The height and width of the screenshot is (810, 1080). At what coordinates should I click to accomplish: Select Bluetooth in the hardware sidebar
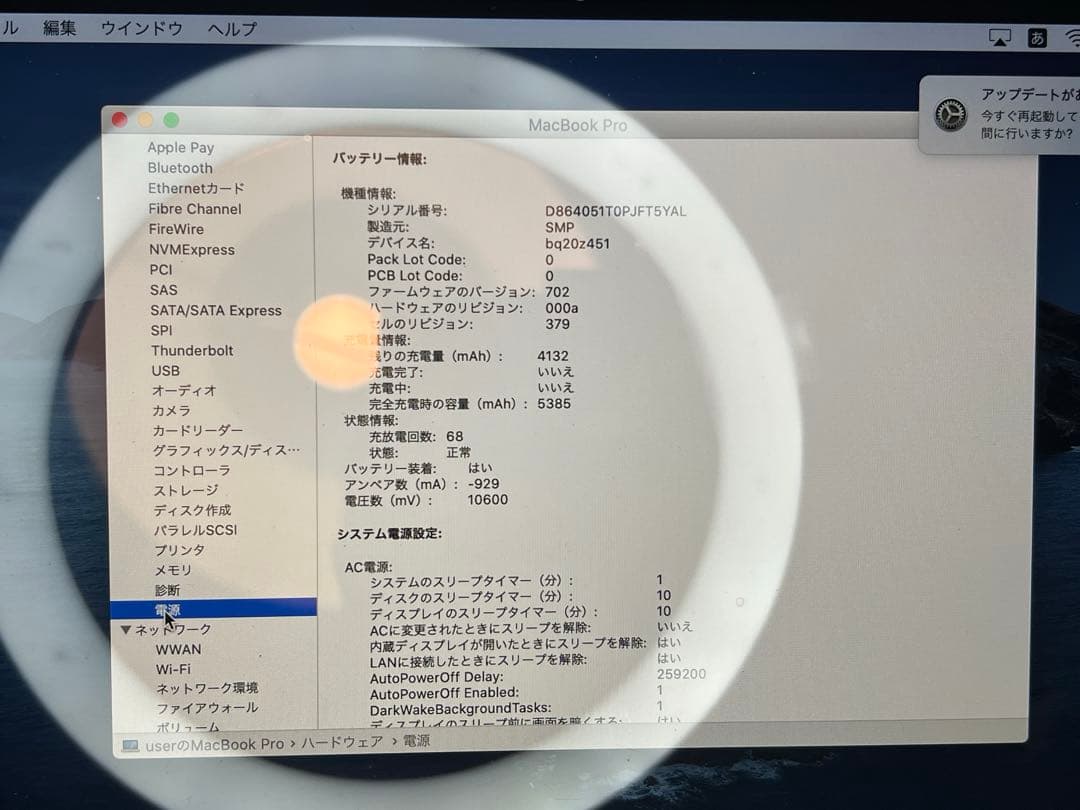click(x=180, y=168)
